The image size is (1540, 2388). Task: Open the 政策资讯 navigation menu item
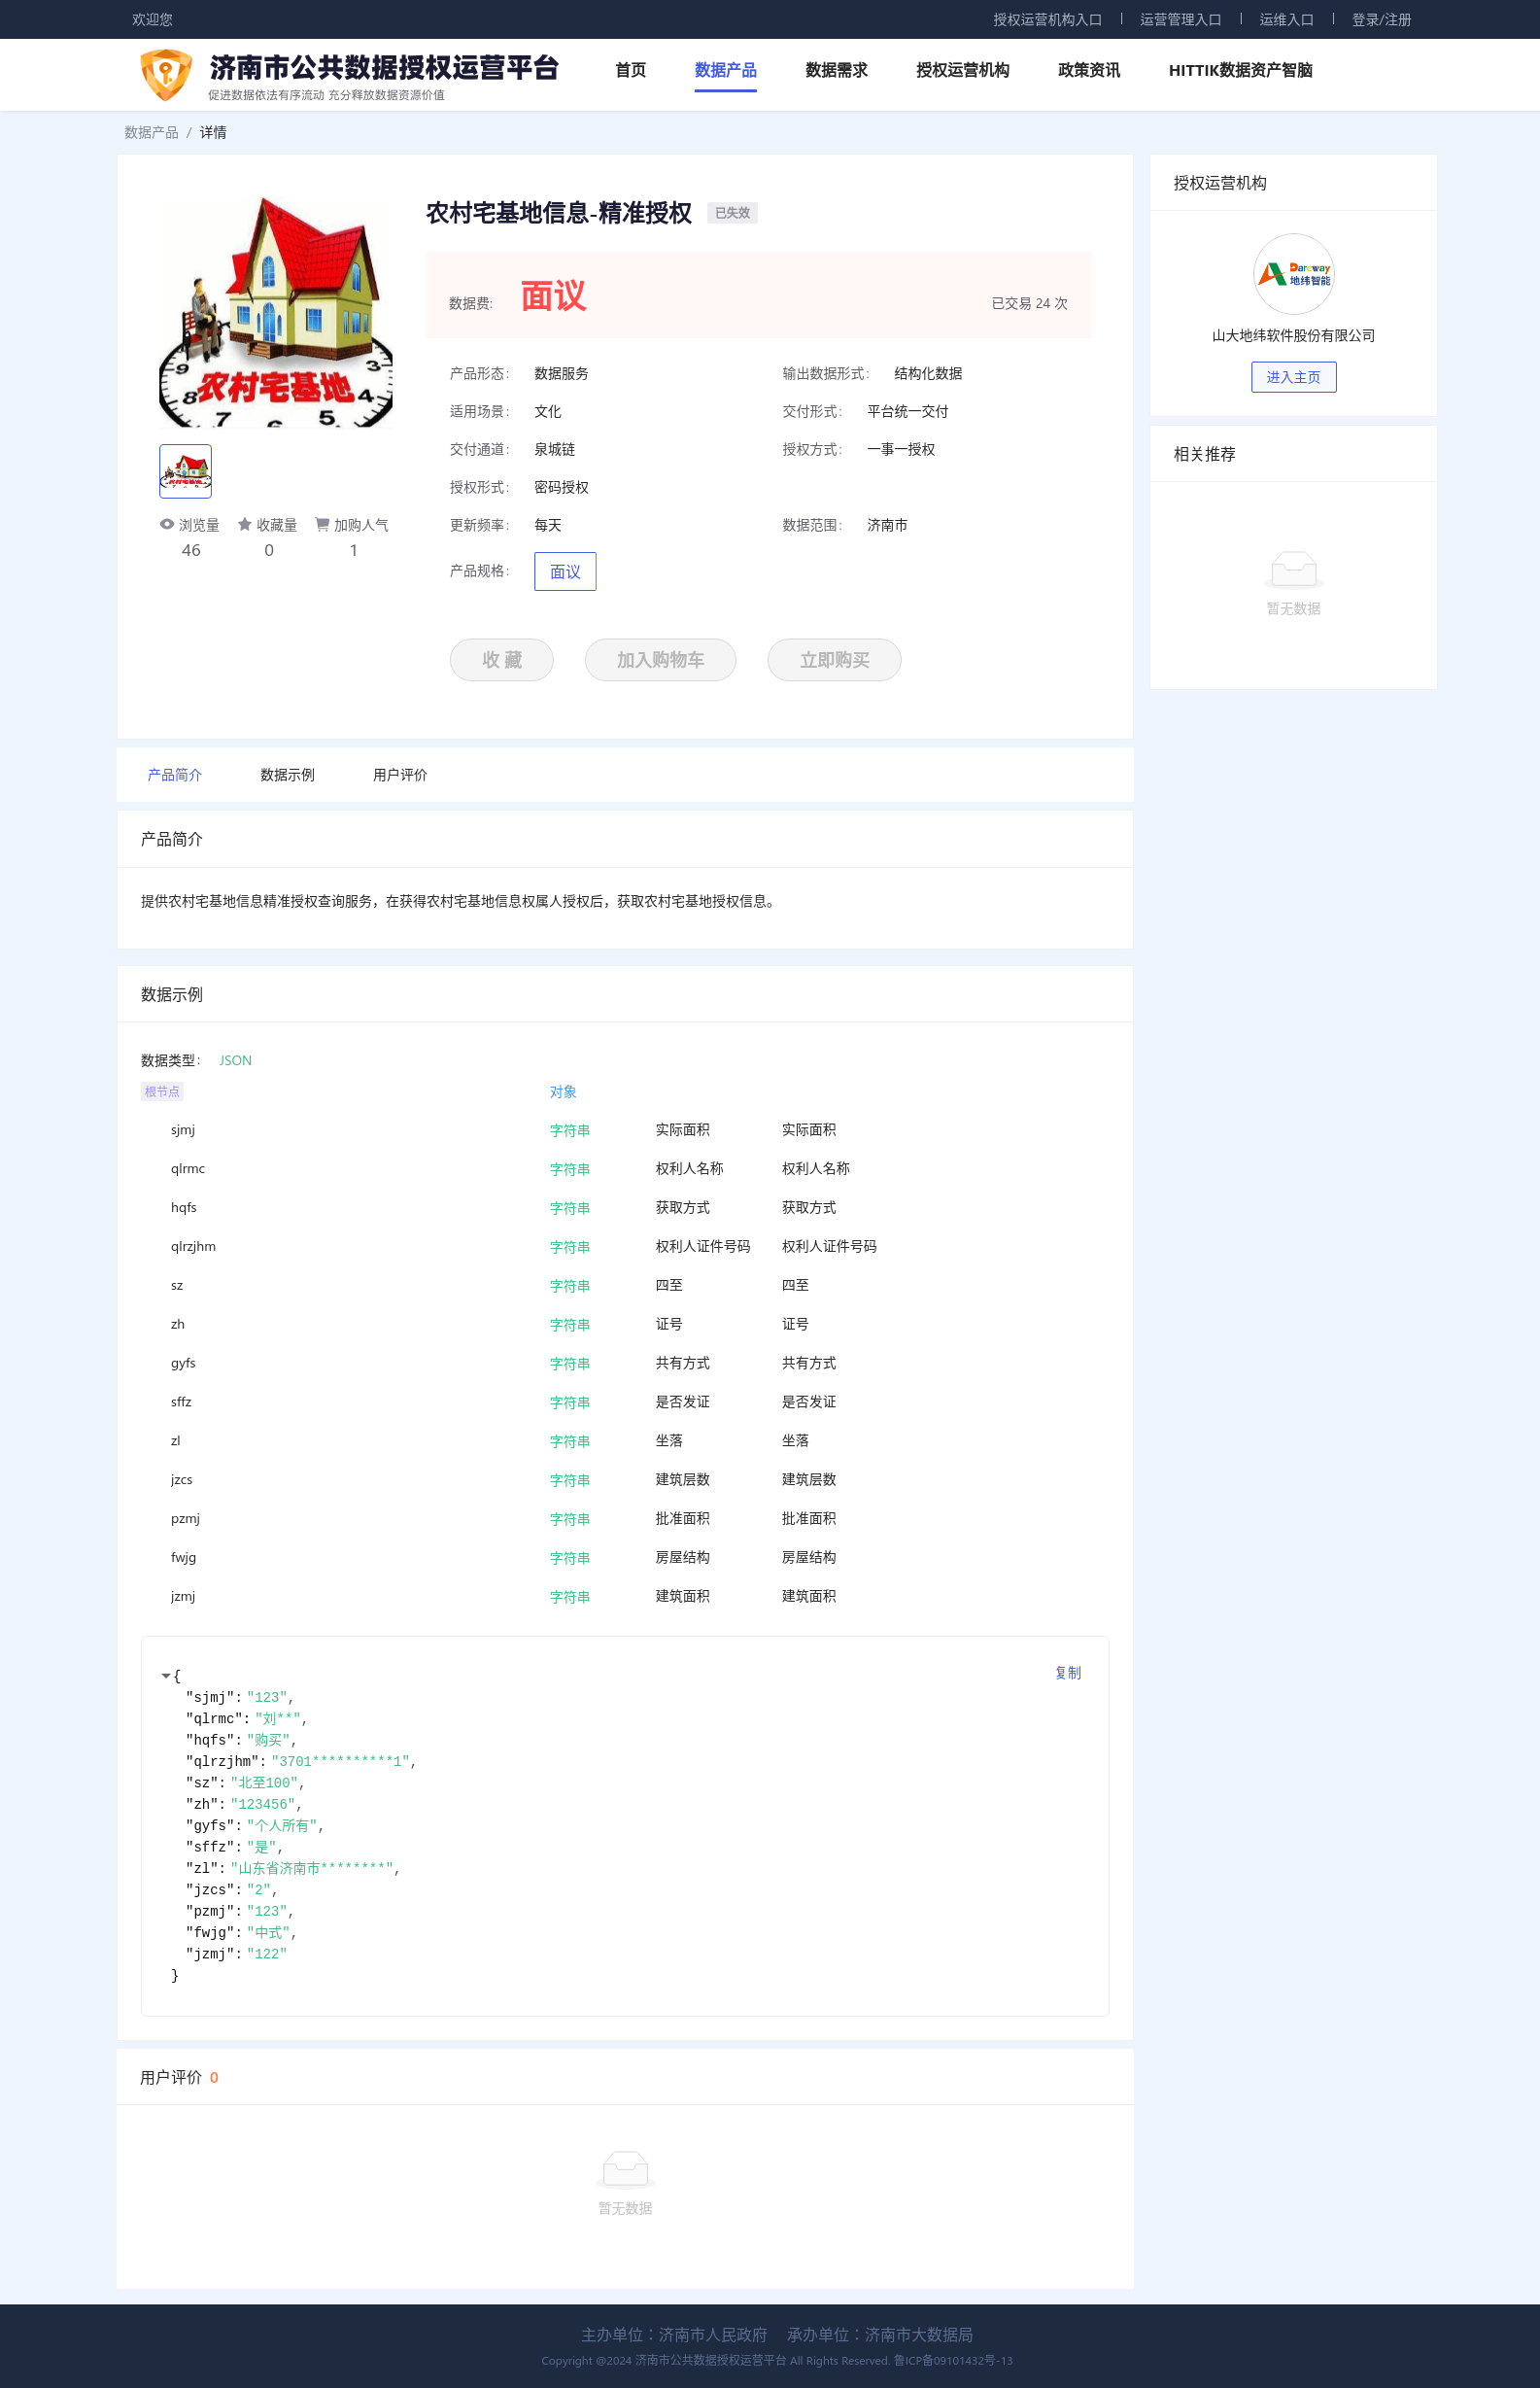click(1088, 70)
